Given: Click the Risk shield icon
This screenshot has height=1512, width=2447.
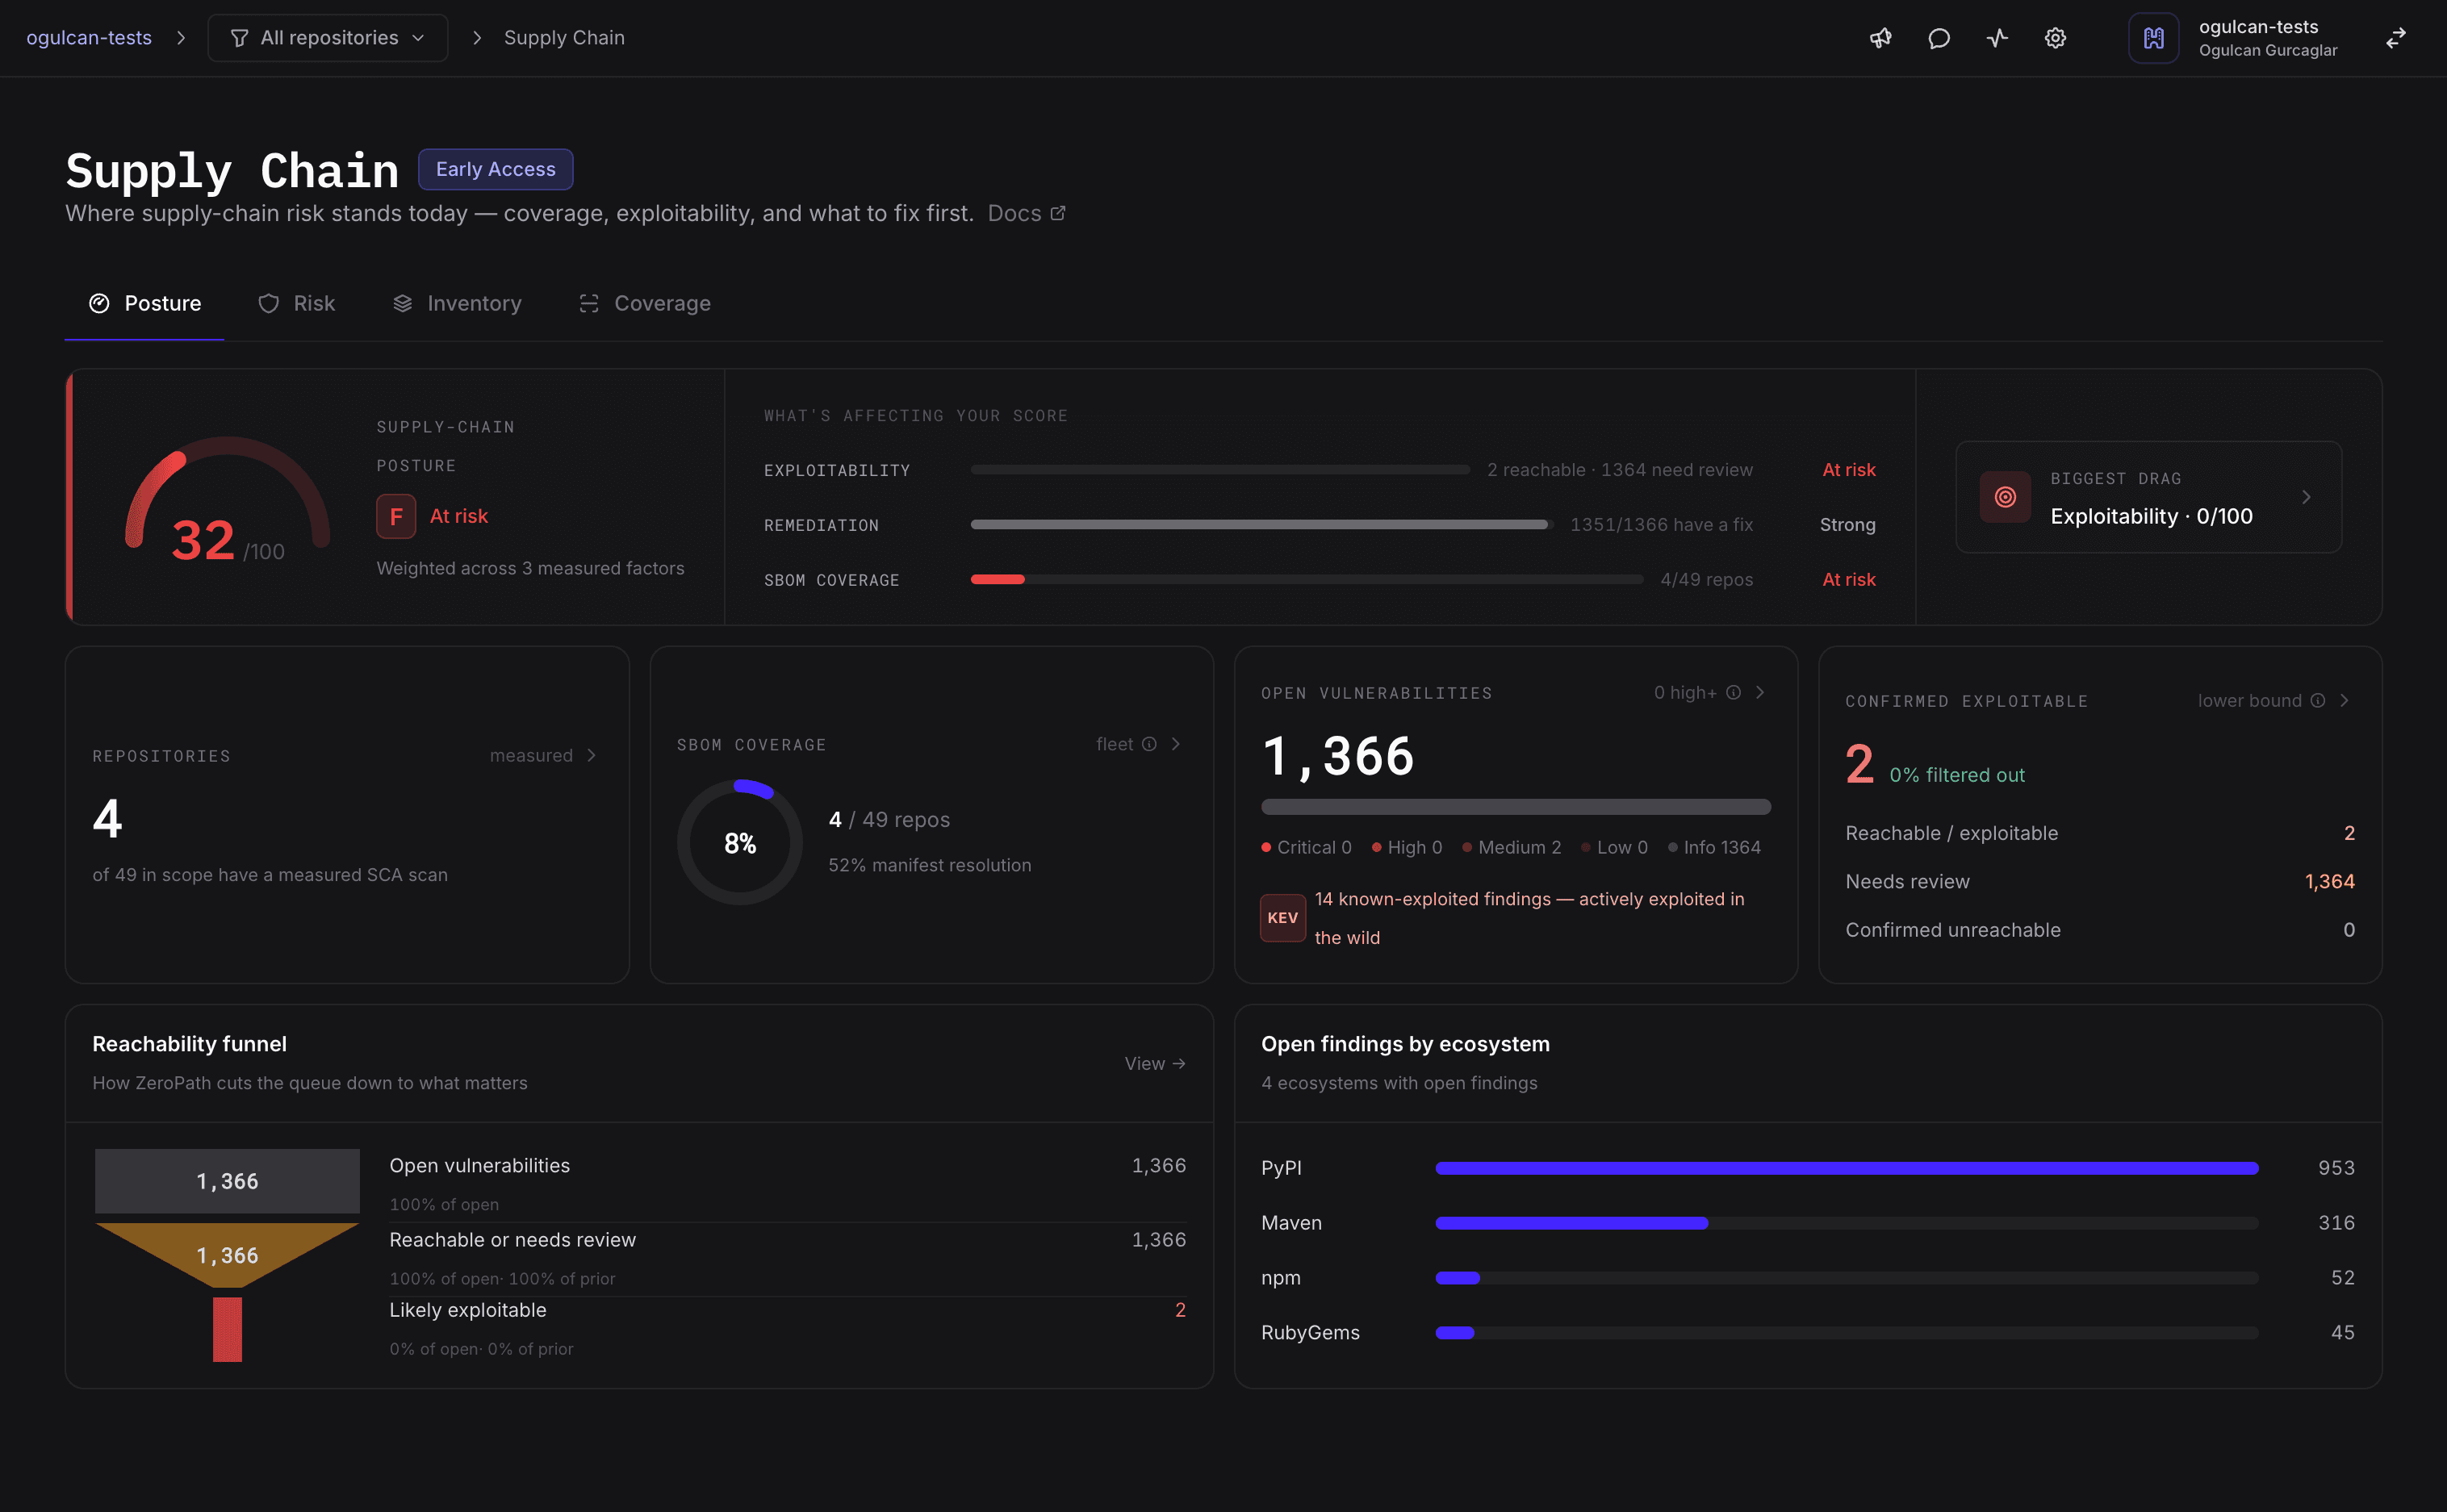Looking at the screenshot, I should (268, 303).
